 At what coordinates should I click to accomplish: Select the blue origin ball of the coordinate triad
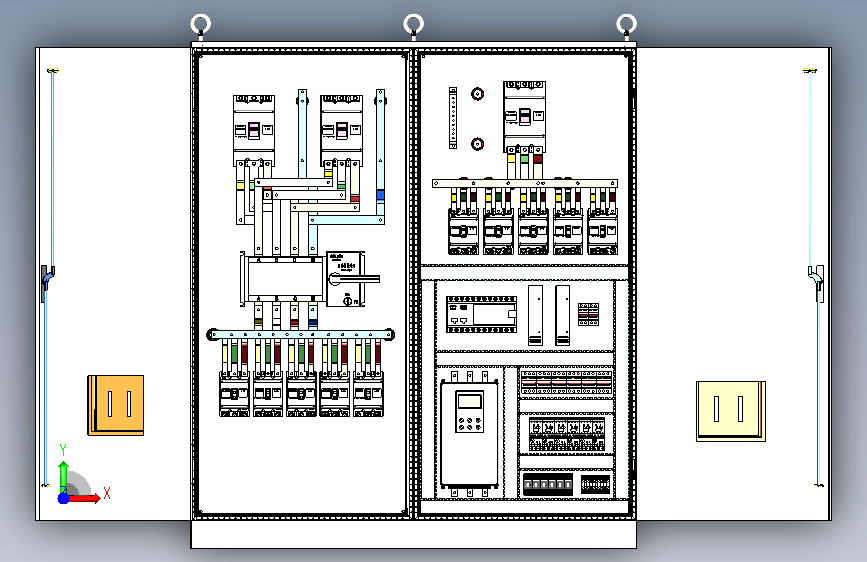click(63, 498)
